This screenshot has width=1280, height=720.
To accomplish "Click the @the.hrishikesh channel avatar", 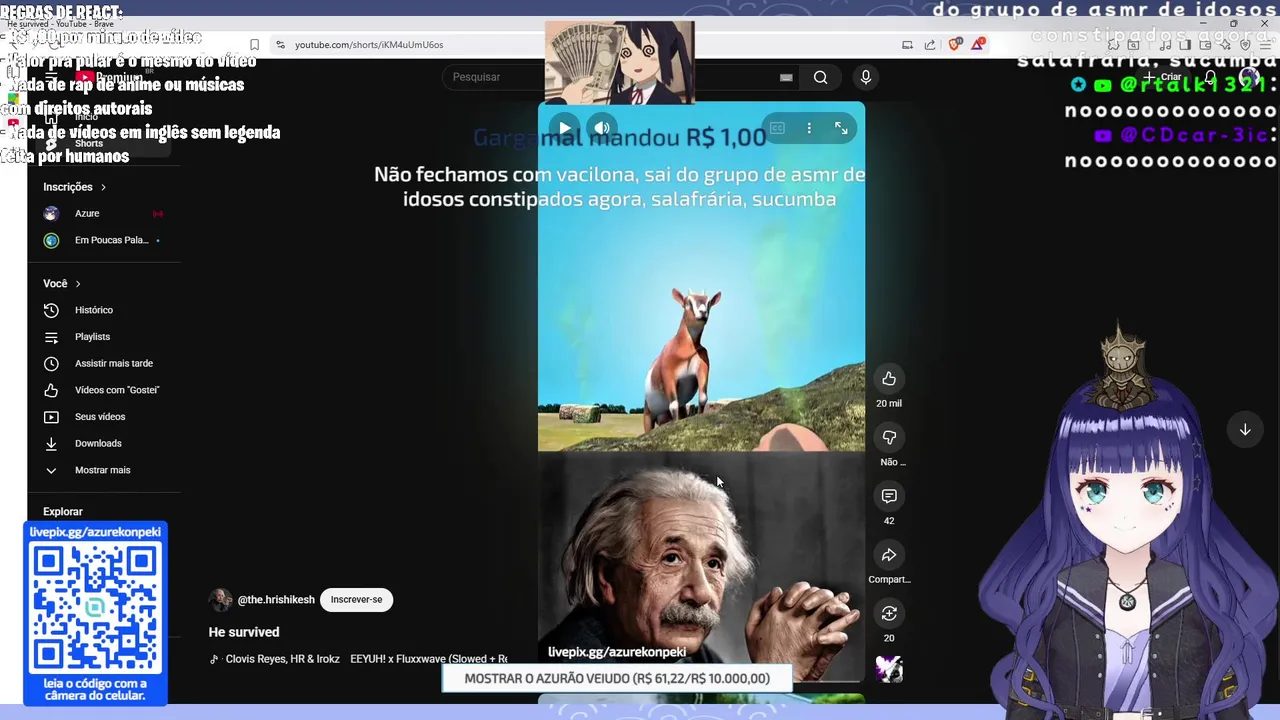I will 220,599.
